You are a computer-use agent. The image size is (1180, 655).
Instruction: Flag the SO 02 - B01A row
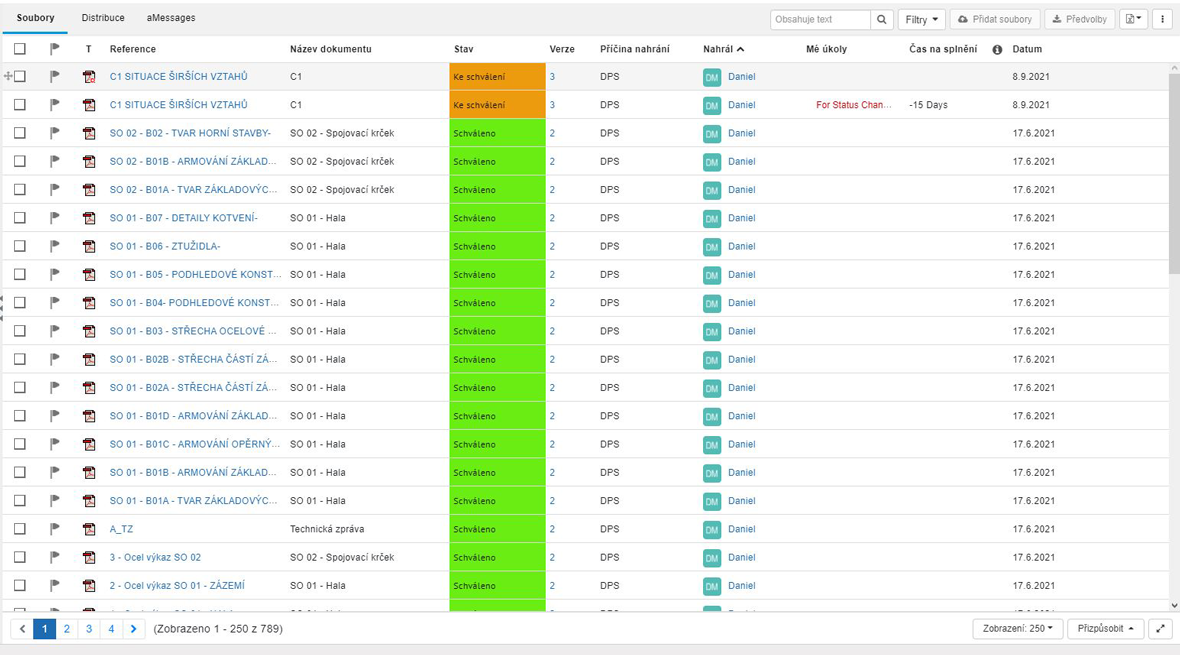point(54,190)
